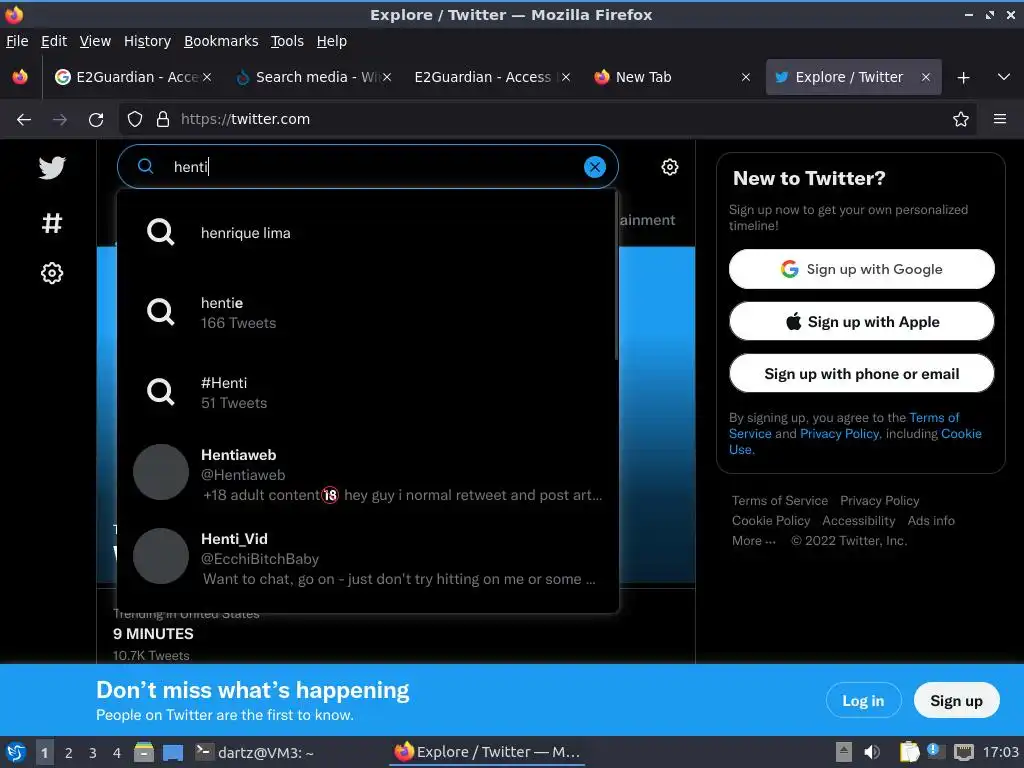Open the tracking protection shield icon
This screenshot has width=1024, height=768.
(x=135, y=119)
